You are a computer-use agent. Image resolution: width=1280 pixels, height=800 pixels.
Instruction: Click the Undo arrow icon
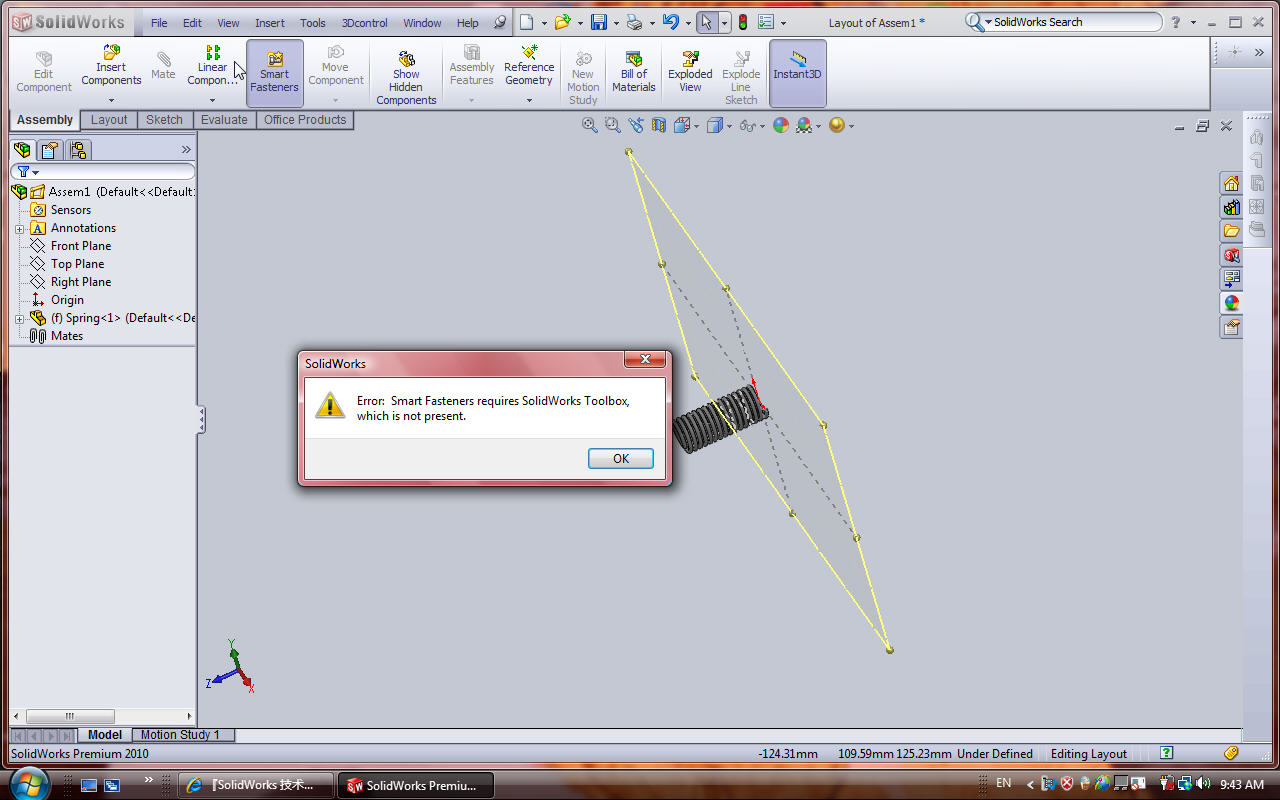click(671, 22)
